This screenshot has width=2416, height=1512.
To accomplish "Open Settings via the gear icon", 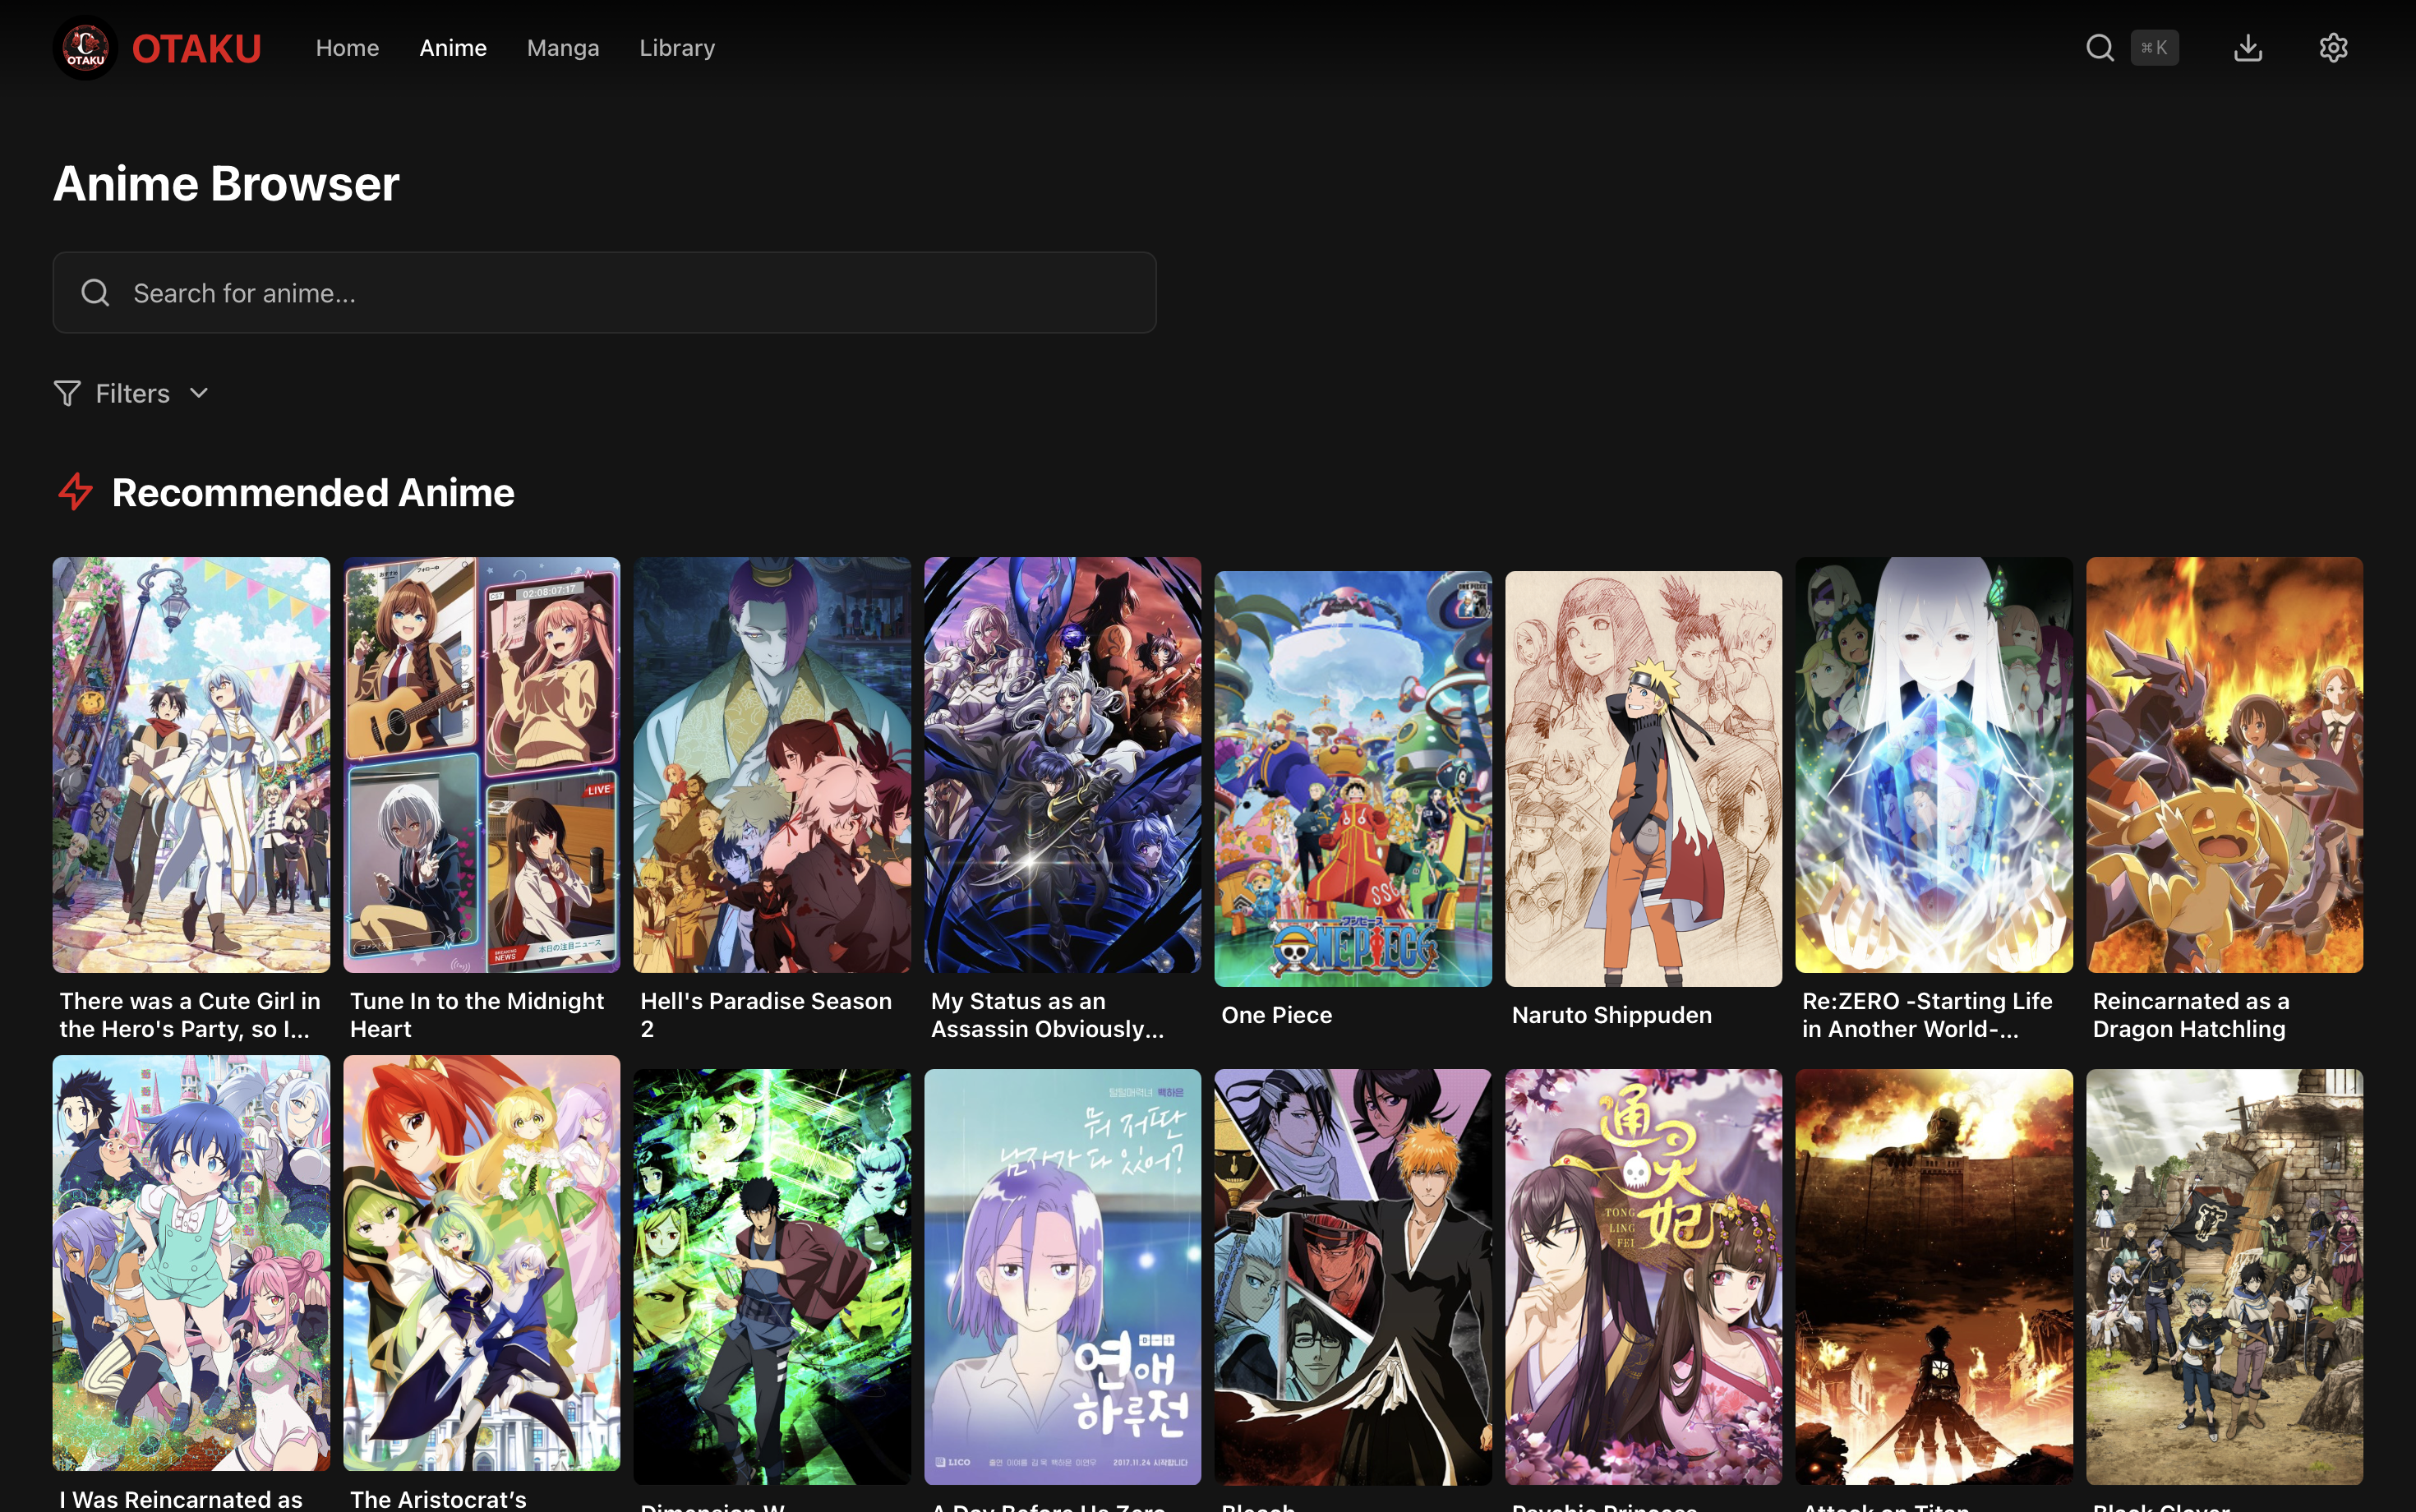I will (x=2333, y=47).
